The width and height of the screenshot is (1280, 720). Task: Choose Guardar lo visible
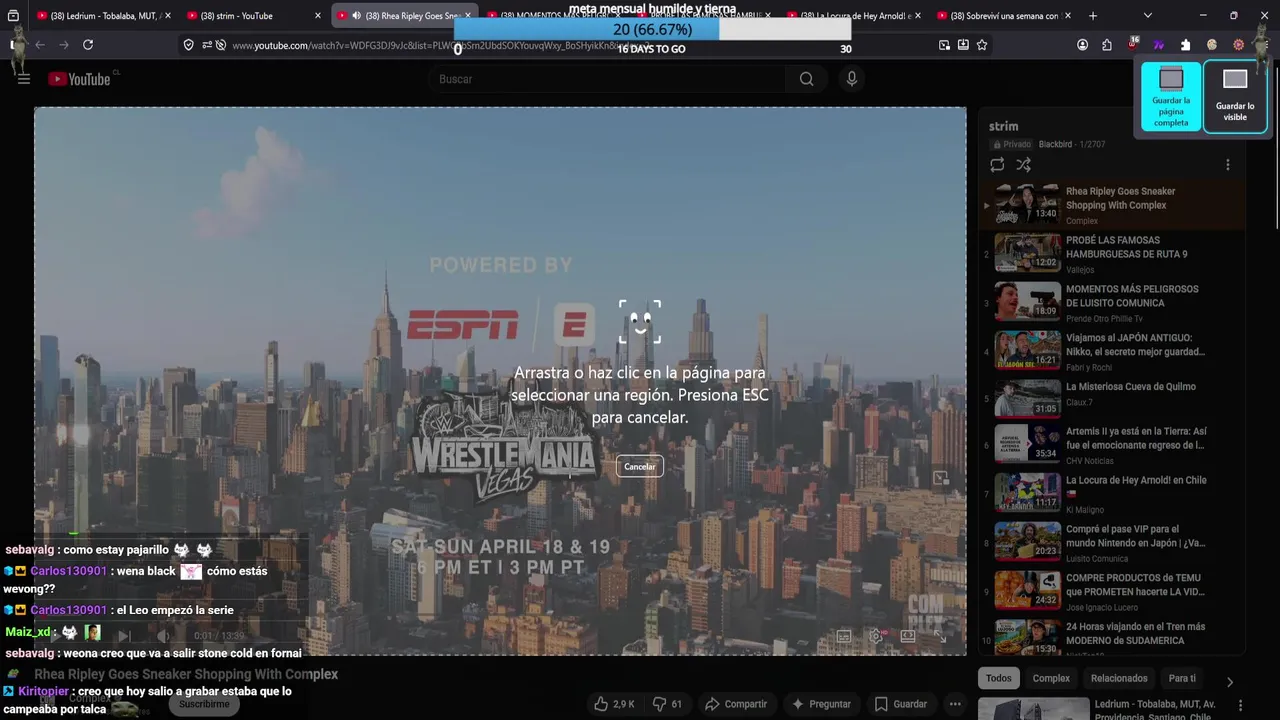1235,96
